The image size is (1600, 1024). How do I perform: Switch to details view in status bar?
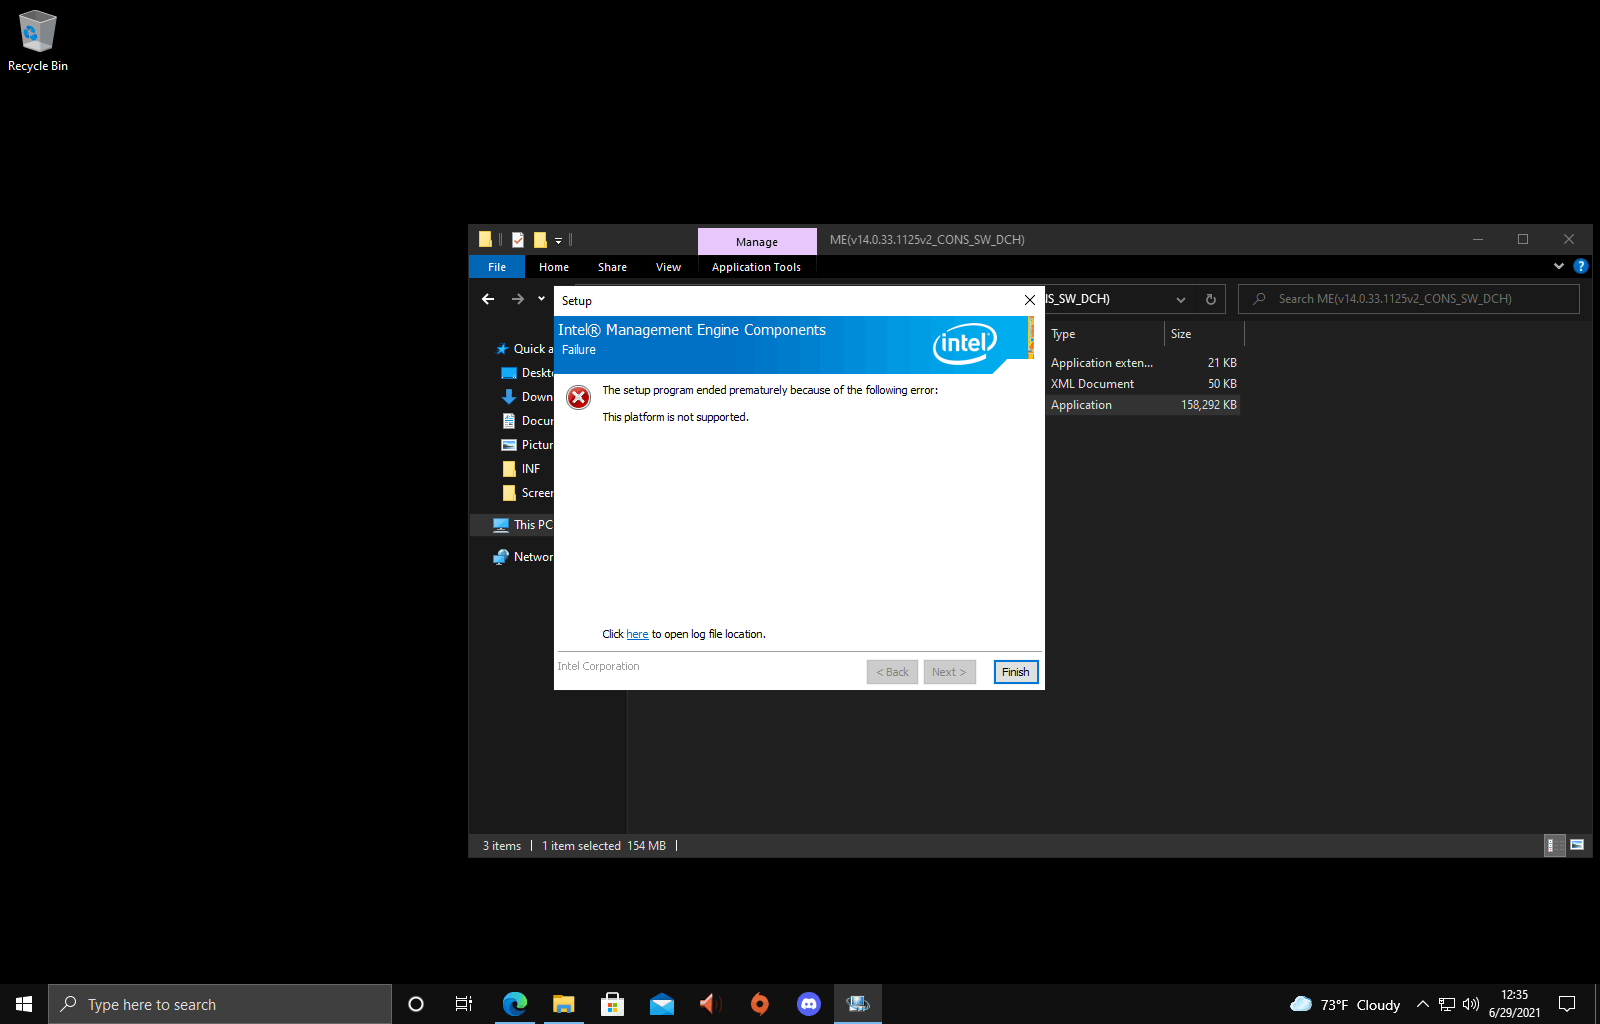(1555, 846)
